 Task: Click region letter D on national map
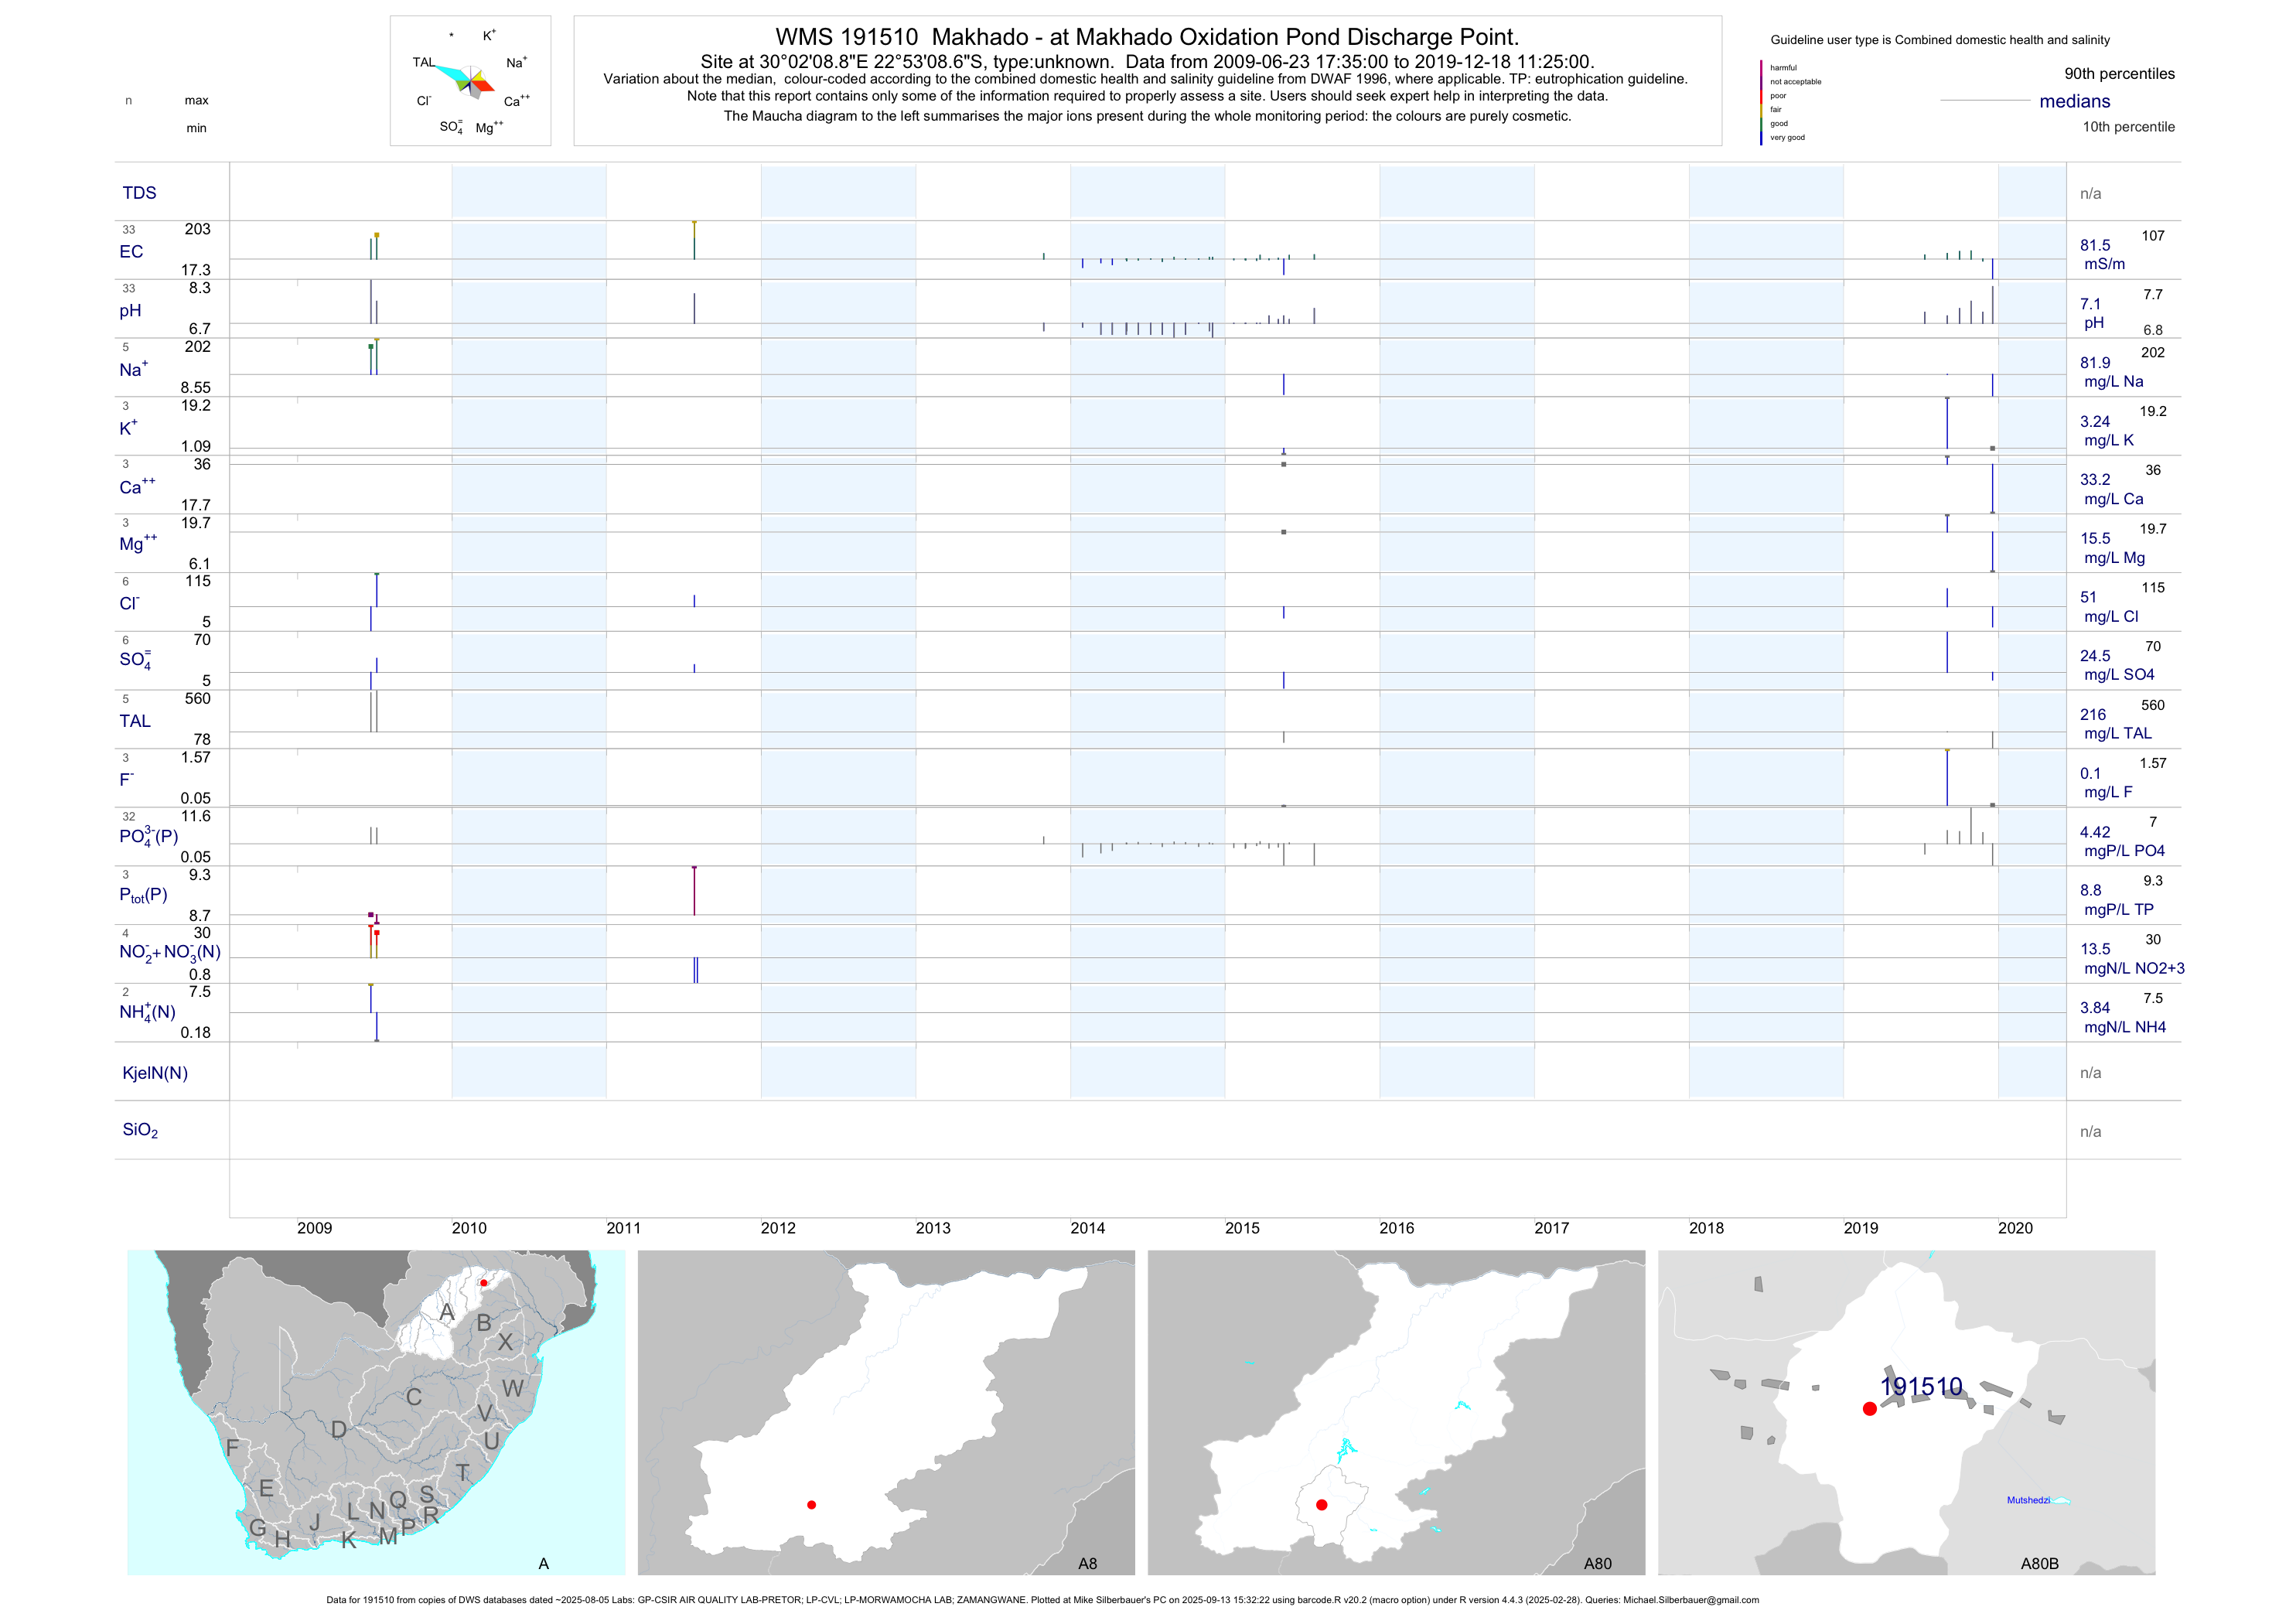pyautogui.click(x=339, y=1430)
